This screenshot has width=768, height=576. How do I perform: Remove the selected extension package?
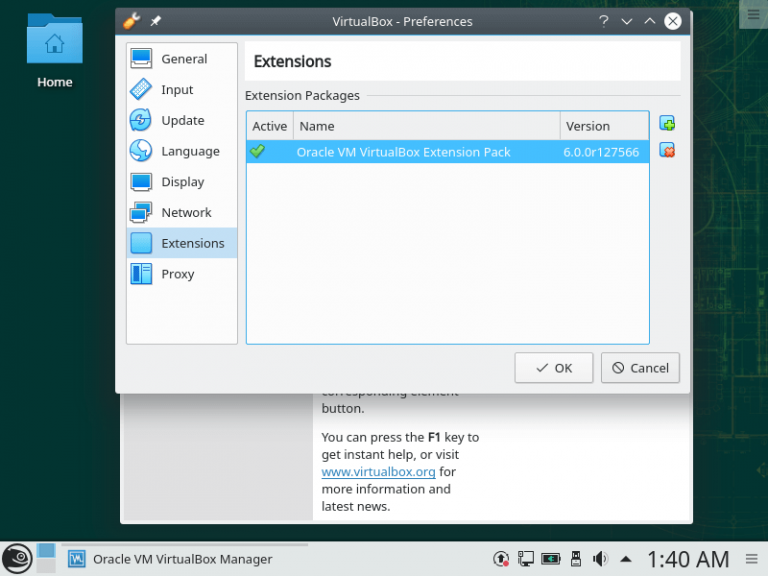pyautogui.click(x=667, y=150)
